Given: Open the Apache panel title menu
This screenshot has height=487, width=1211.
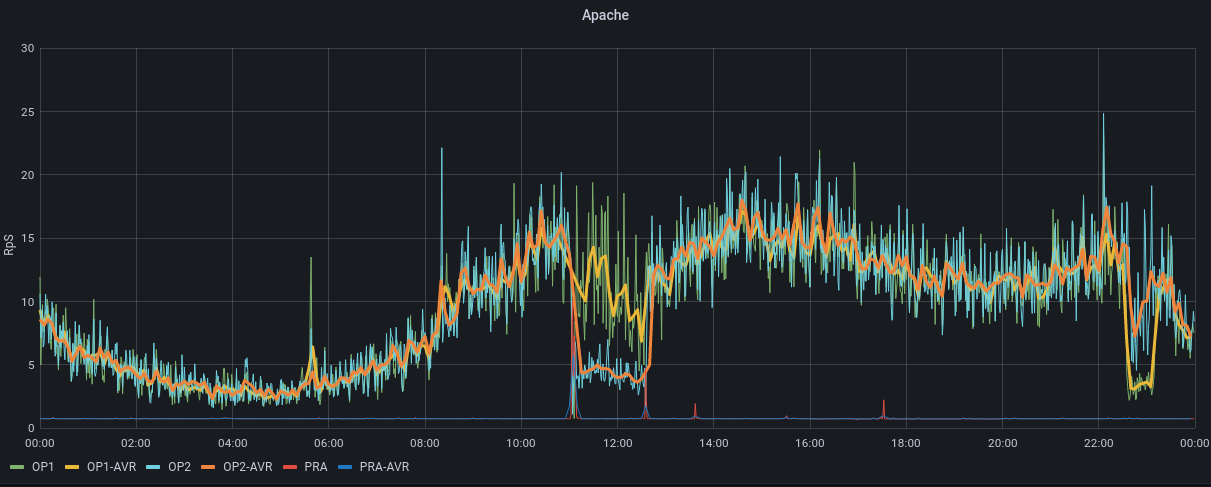Looking at the screenshot, I should (x=605, y=15).
